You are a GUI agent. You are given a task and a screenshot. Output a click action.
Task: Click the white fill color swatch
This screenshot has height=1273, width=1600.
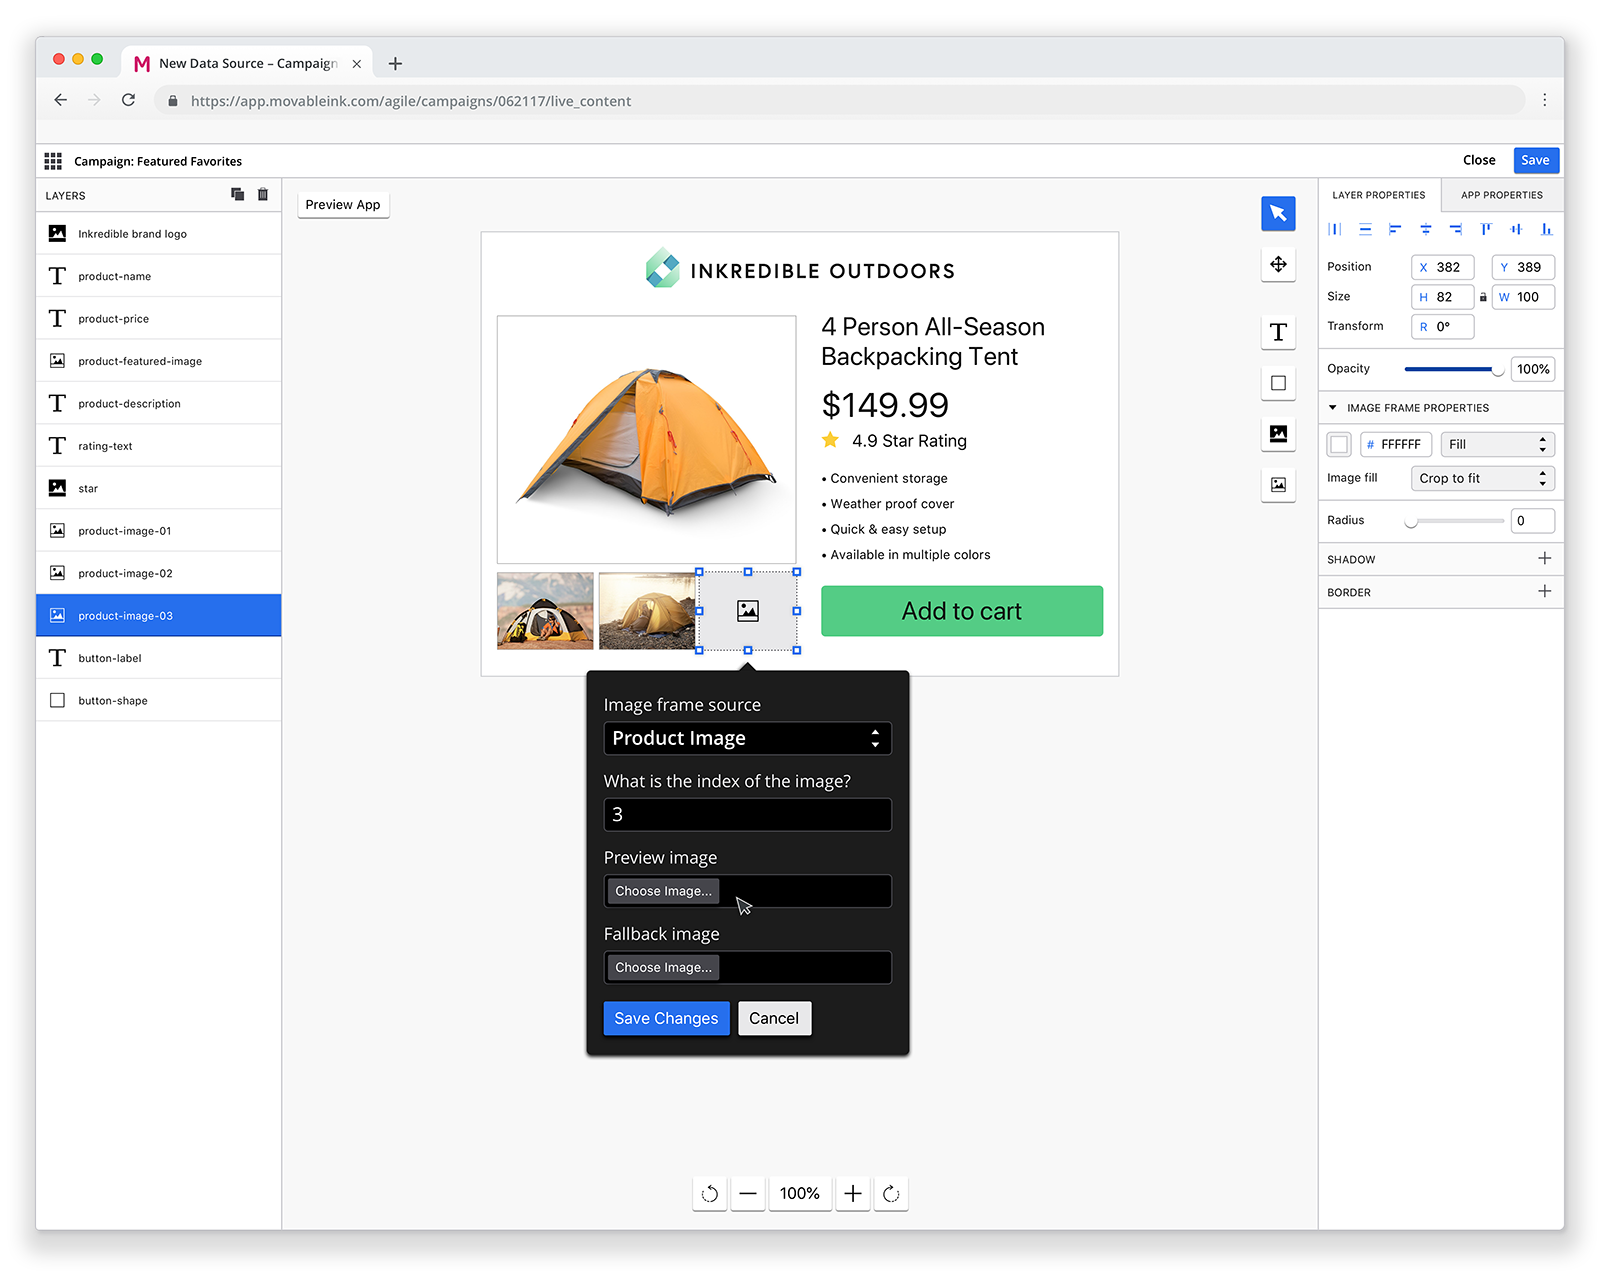(1339, 445)
